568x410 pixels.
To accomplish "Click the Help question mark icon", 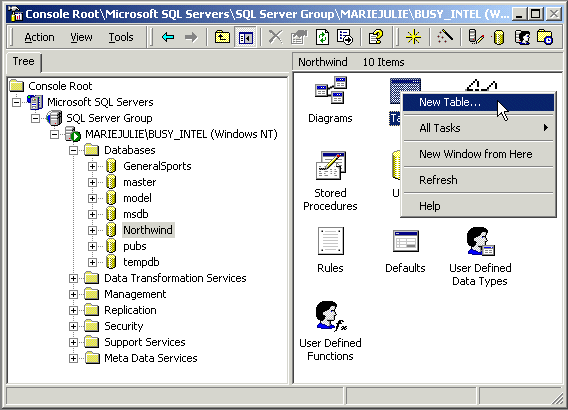I will pos(376,37).
